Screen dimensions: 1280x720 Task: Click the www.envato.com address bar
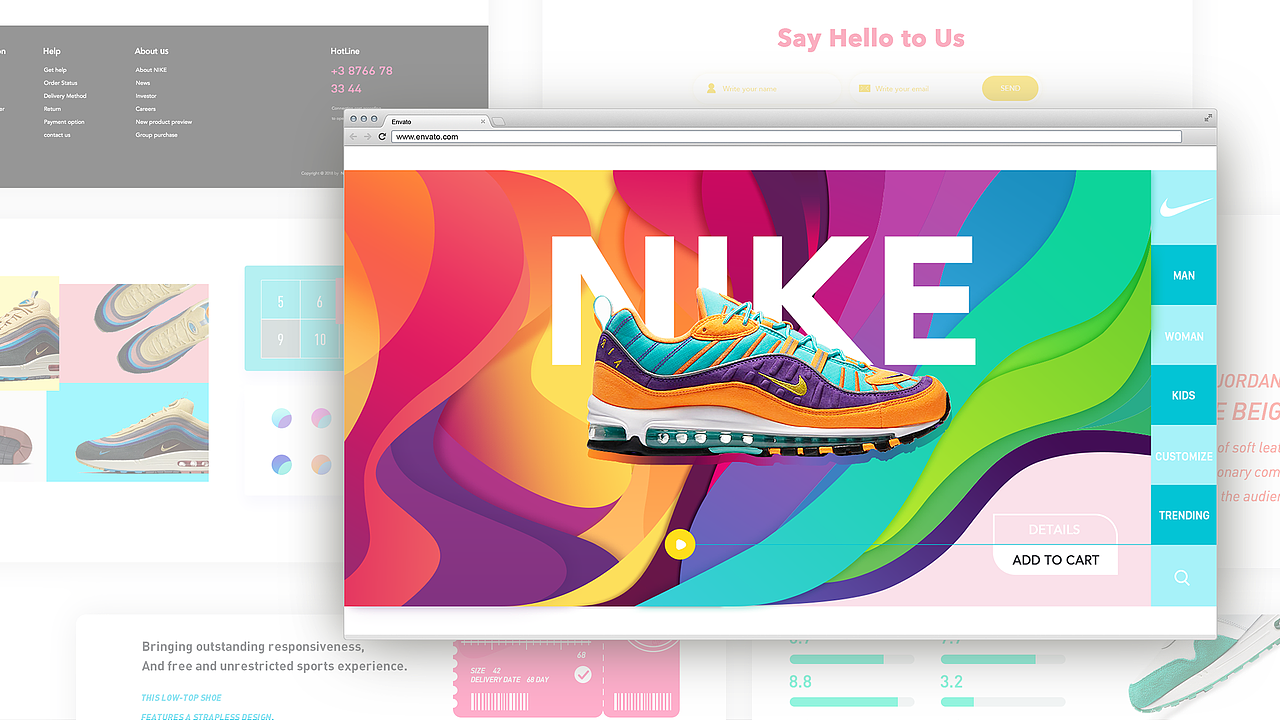point(785,137)
